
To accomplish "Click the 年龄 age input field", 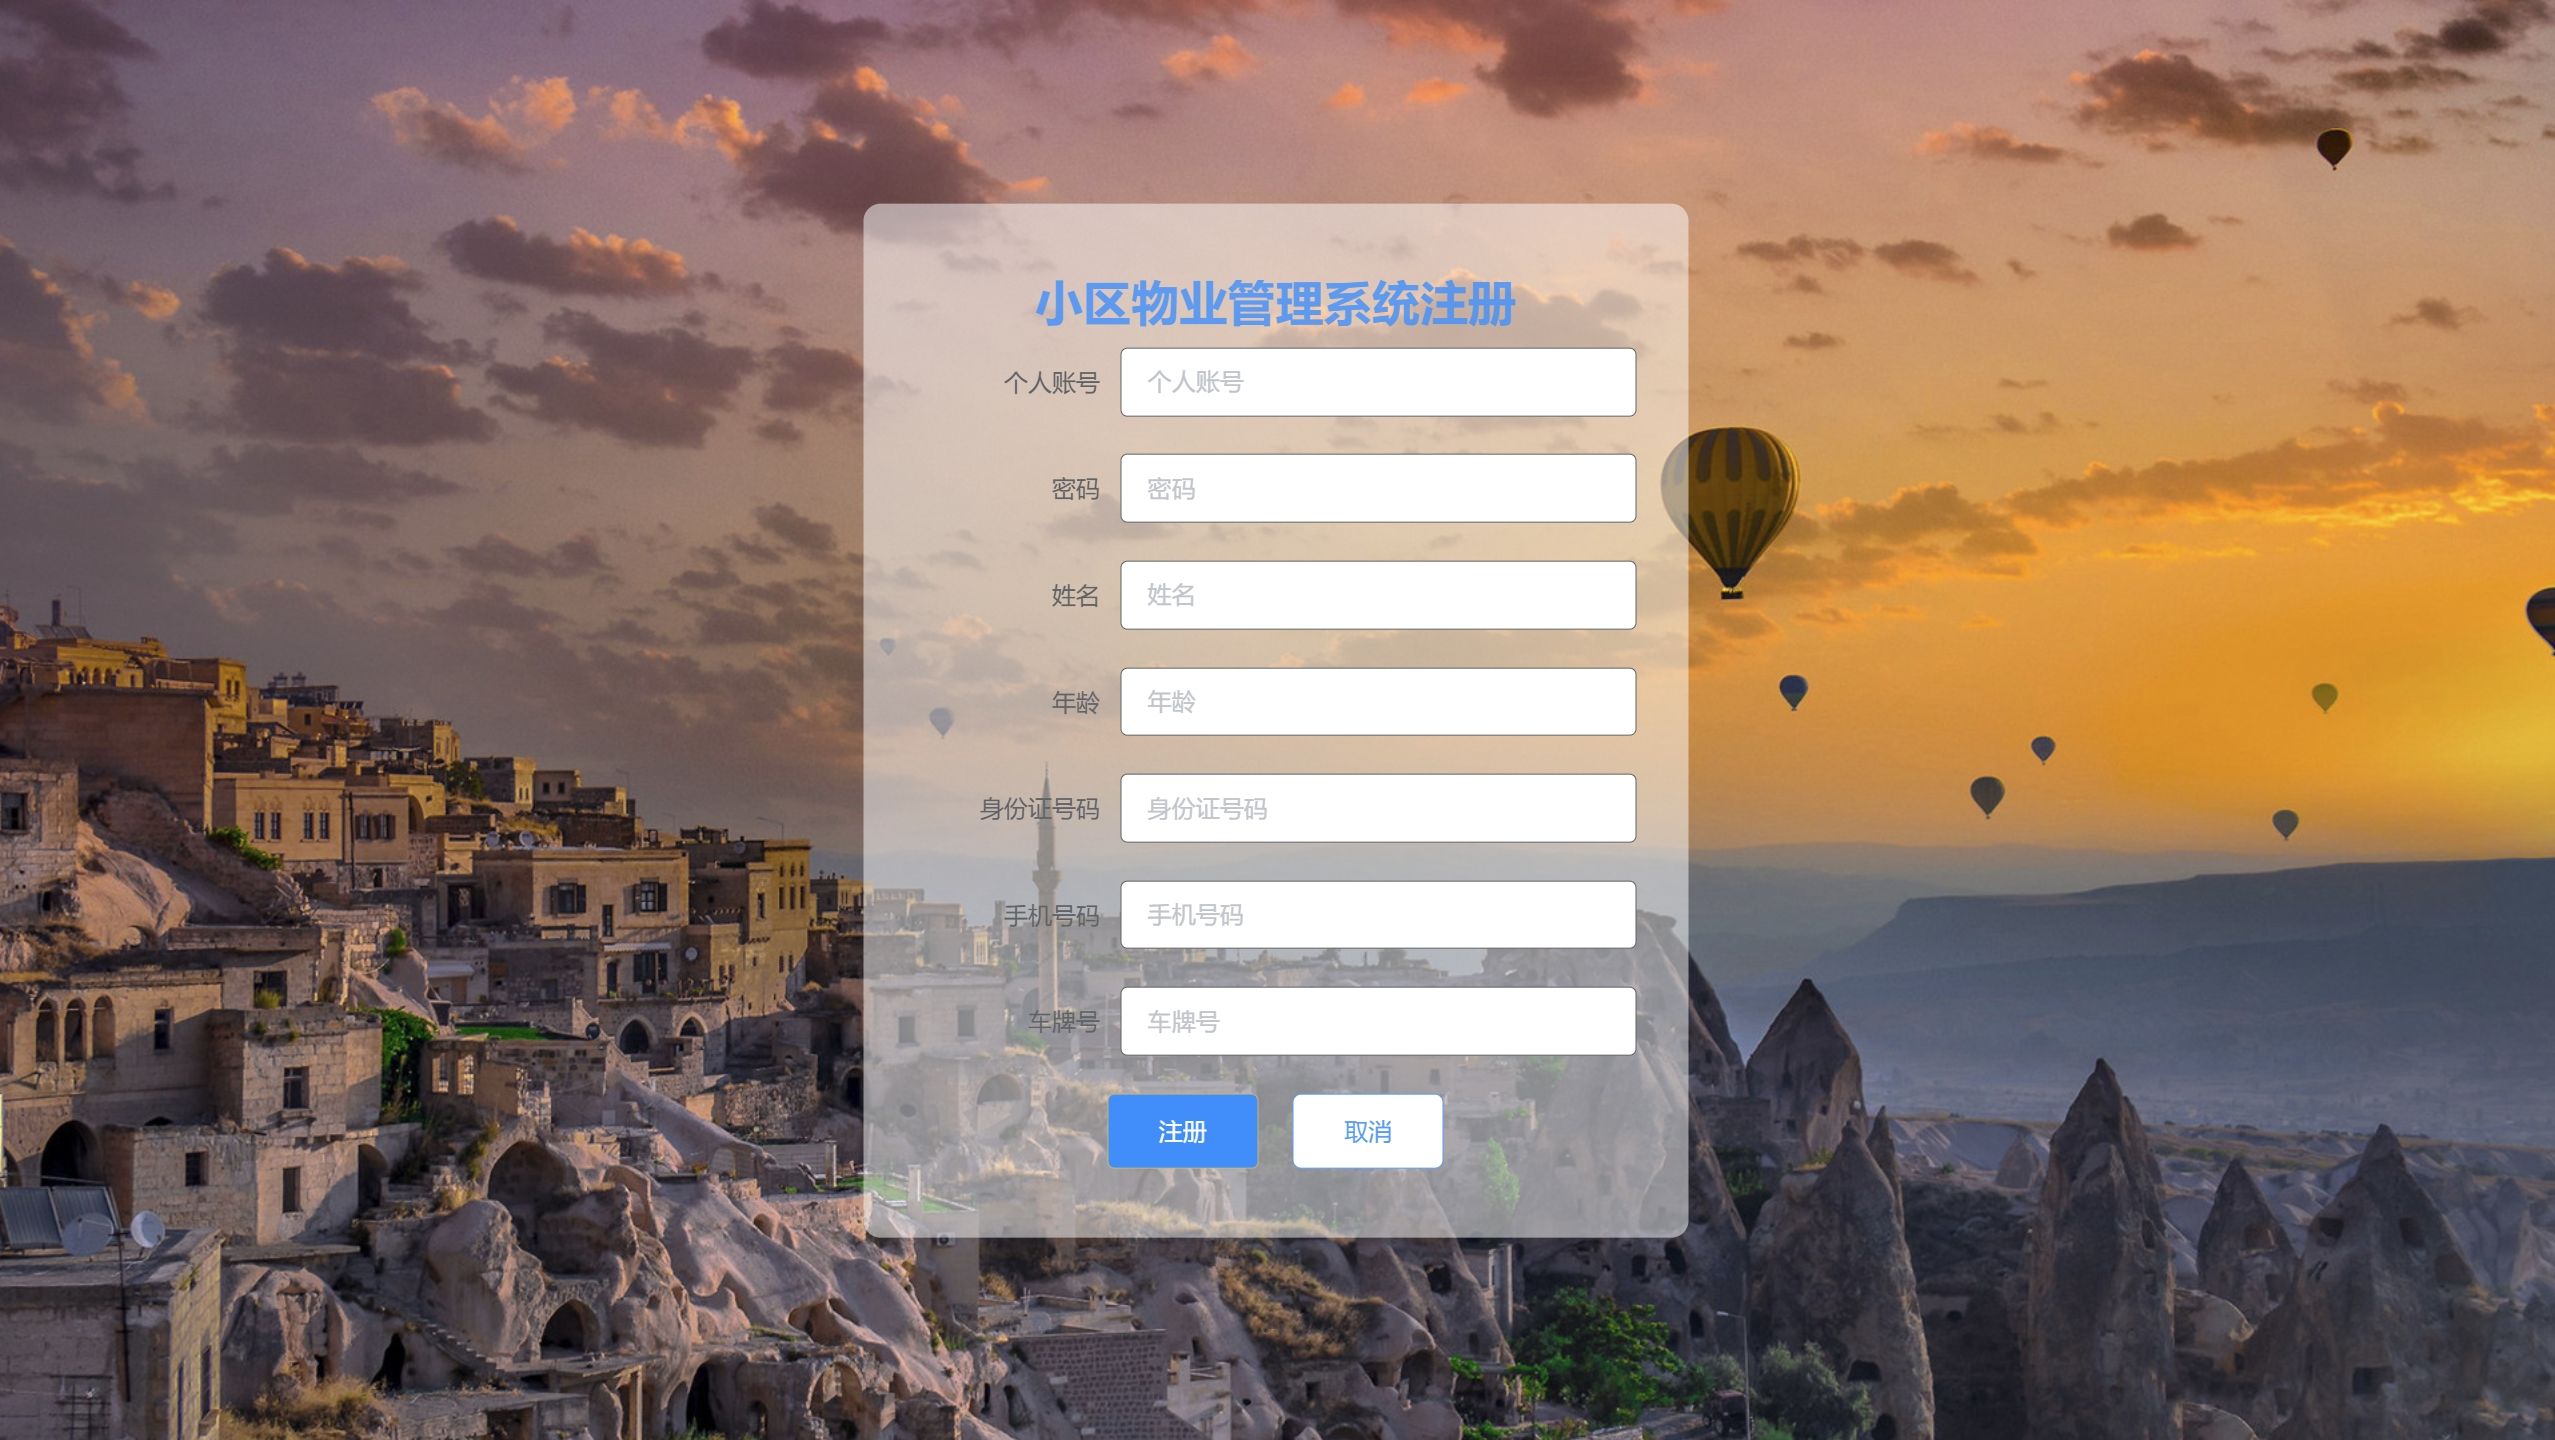I will 1378,702.
